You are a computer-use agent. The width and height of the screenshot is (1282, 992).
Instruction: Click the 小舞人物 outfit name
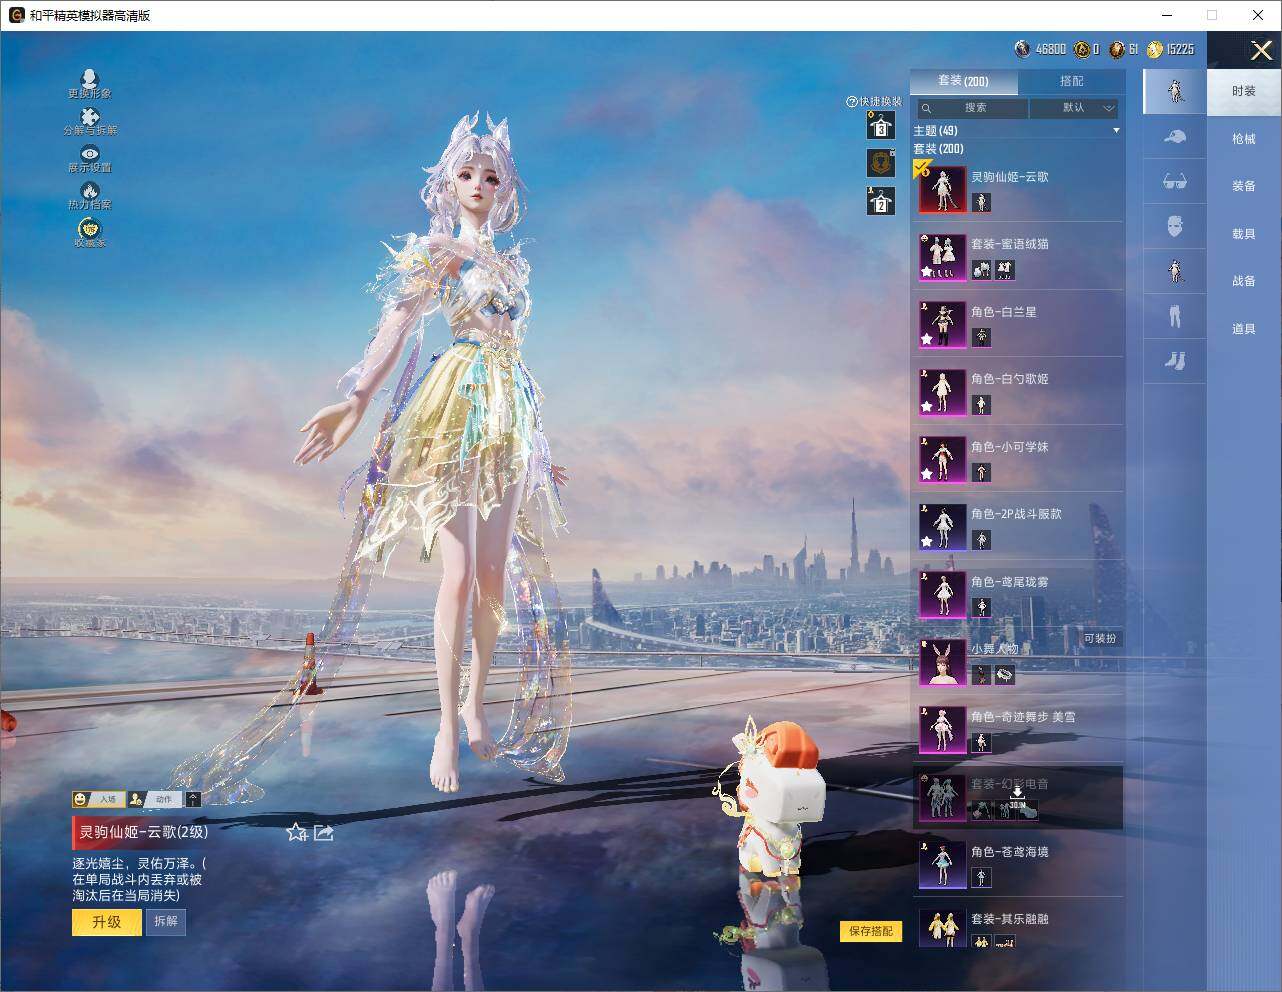[x=997, y=649]
